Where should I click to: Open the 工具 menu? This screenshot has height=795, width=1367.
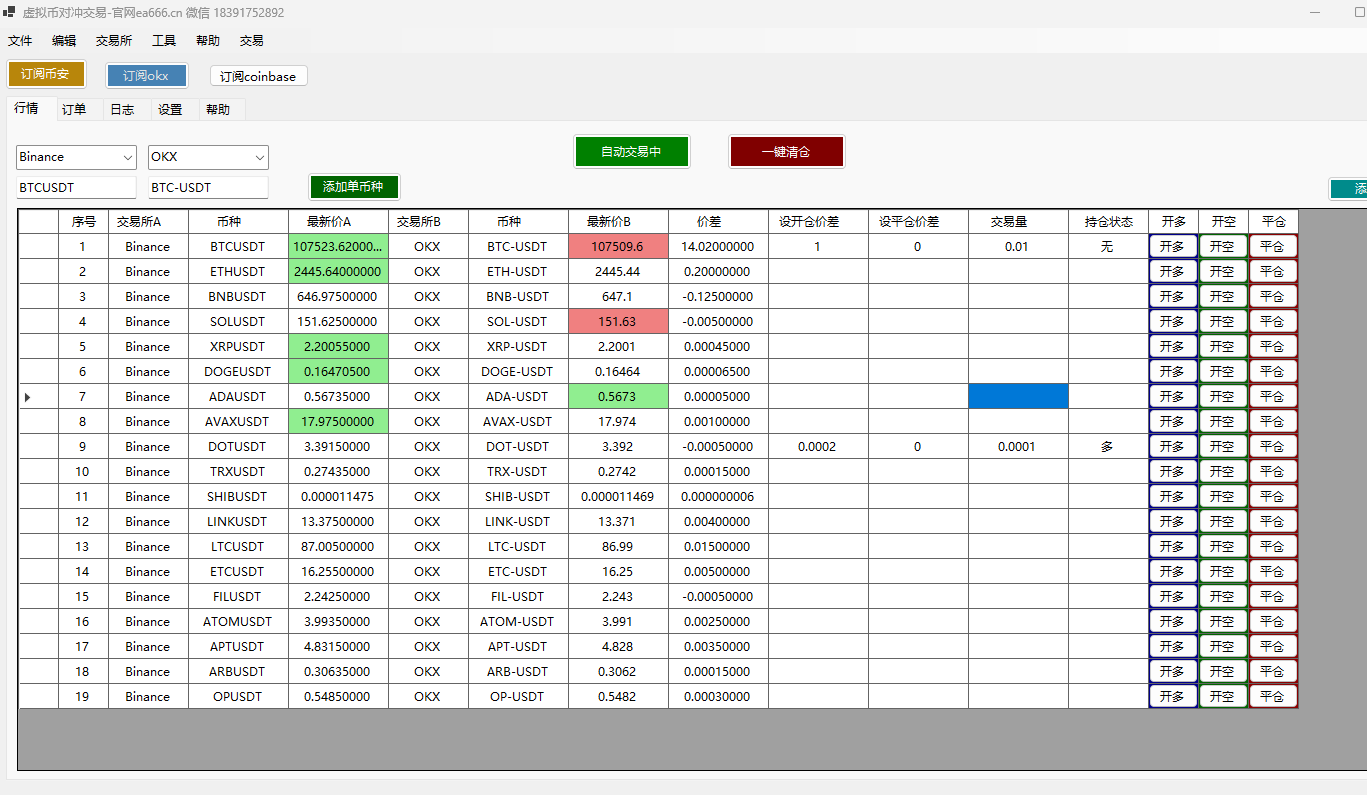164,41
